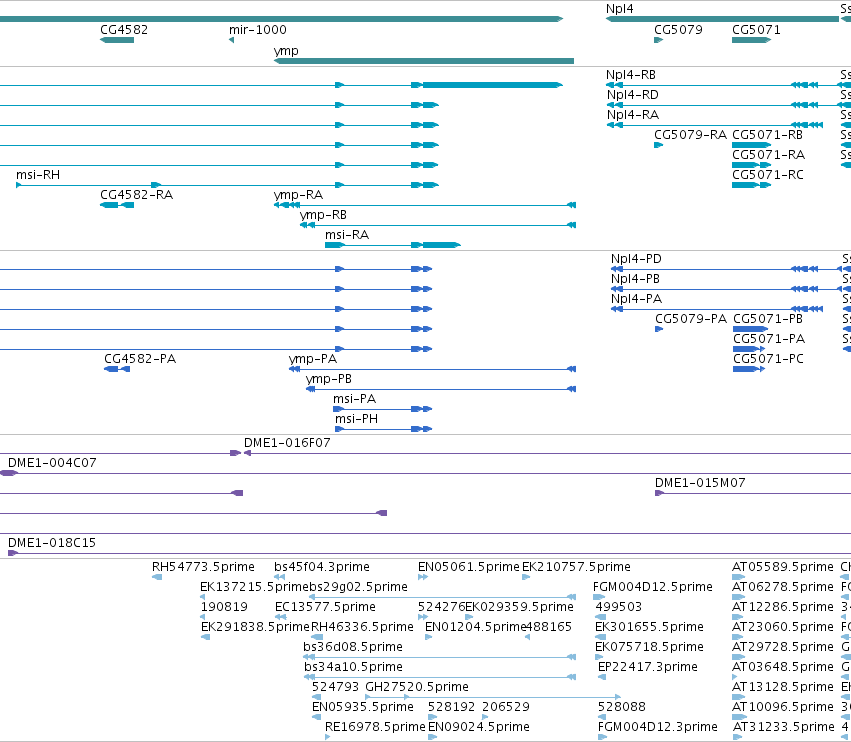851x742 pixels.
Task: Click the EN09024.5prime EST label
Action: 479,727
